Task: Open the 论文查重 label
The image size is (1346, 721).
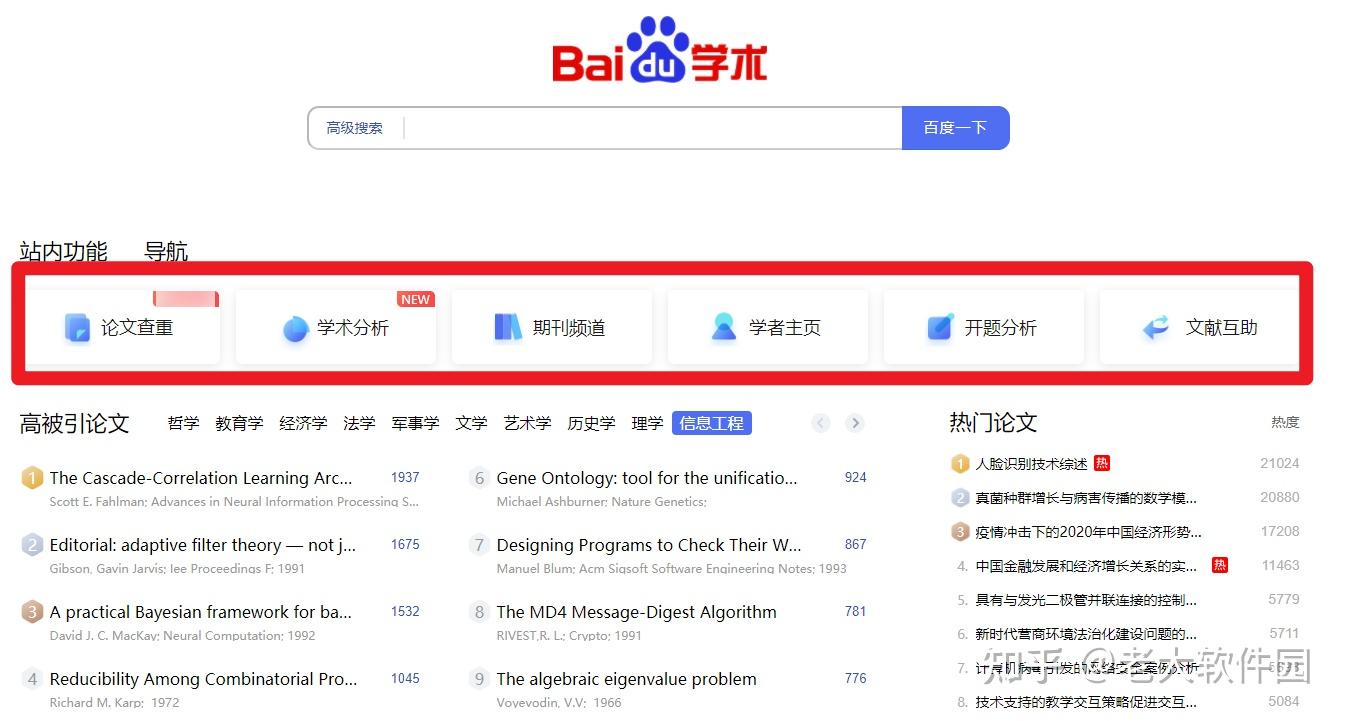Action: click(137, 328)
